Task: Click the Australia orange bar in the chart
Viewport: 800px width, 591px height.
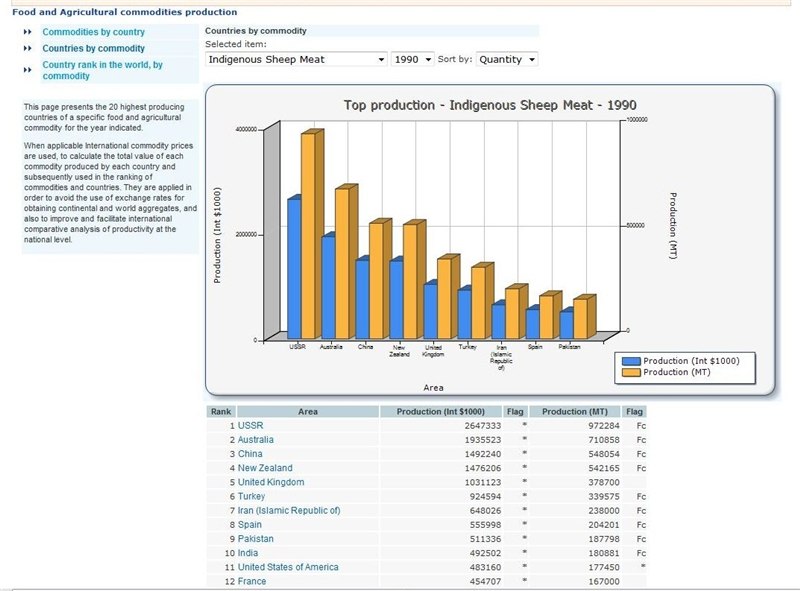Action: pos(342,263)
